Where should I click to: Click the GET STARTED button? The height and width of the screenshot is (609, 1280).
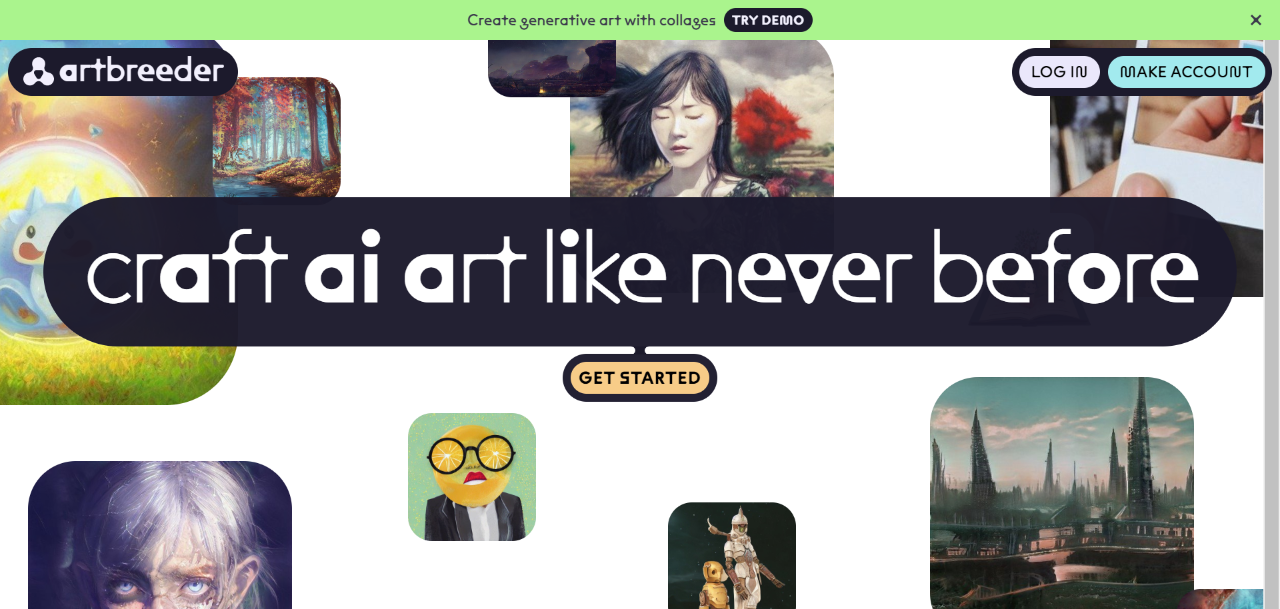(640, 378)
